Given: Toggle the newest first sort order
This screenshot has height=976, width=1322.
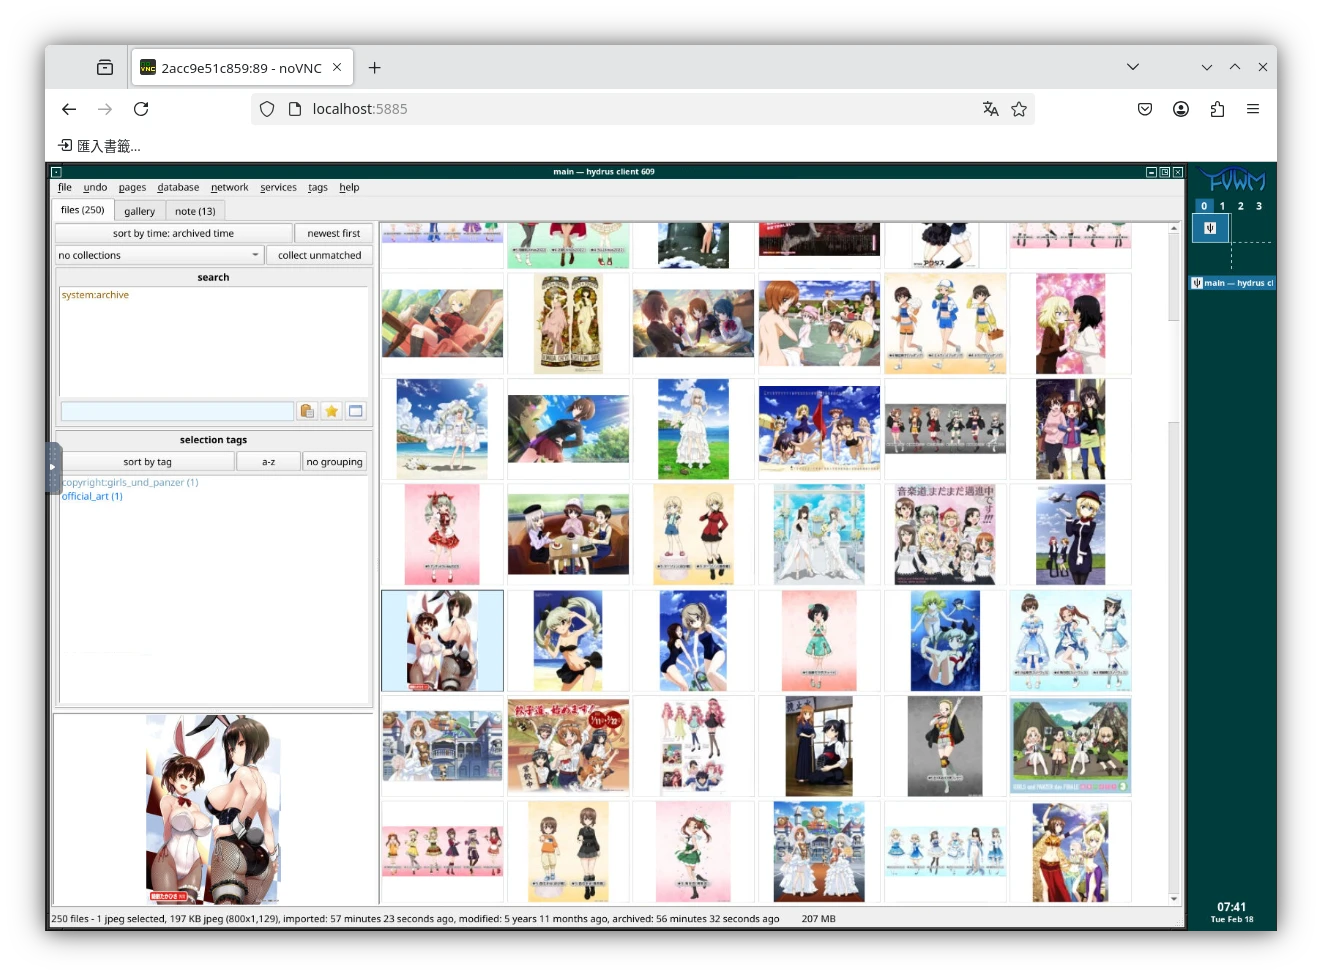Looking at the screenshot, I should pyautogui.click(x=333, y=233).
